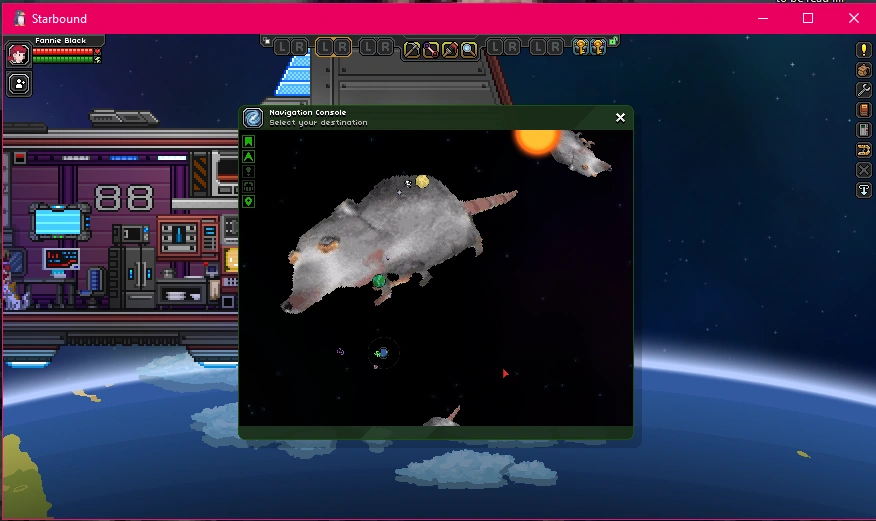This screenshot has height=521, width=876.
Task: Click the beam down arrow icon
Action: (864, 190)
